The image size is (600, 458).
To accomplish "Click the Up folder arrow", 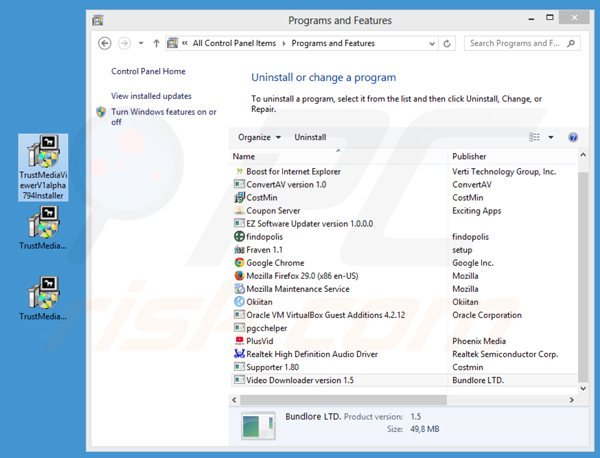I will (155, 43).
